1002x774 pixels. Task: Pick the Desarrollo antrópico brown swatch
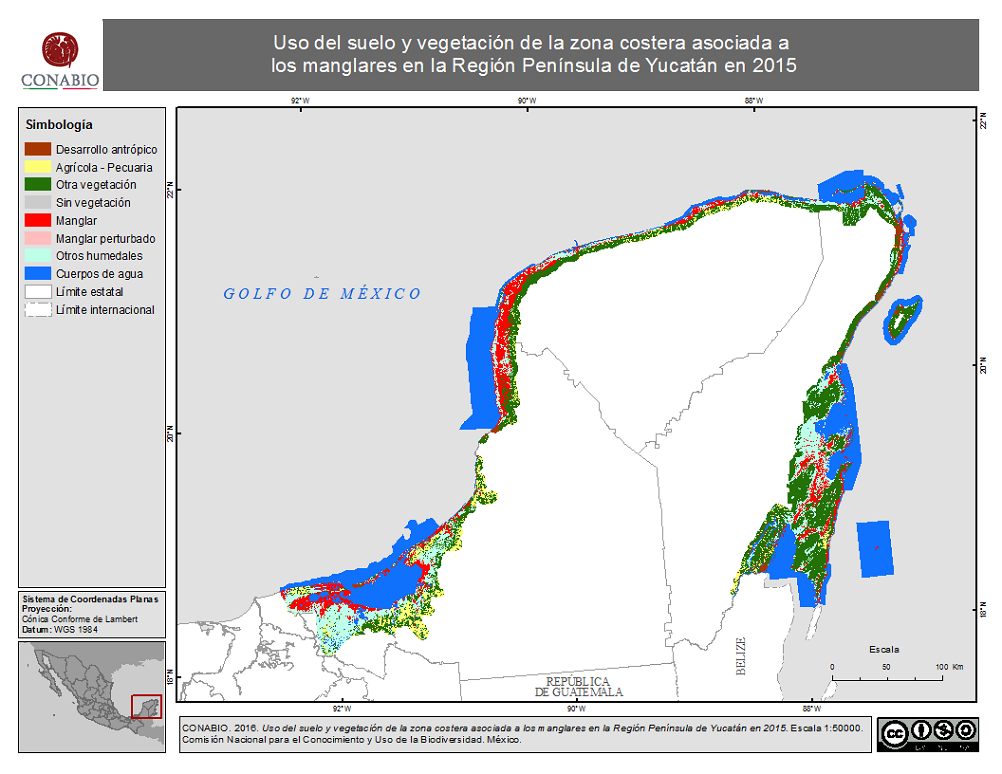pos(38,149)
